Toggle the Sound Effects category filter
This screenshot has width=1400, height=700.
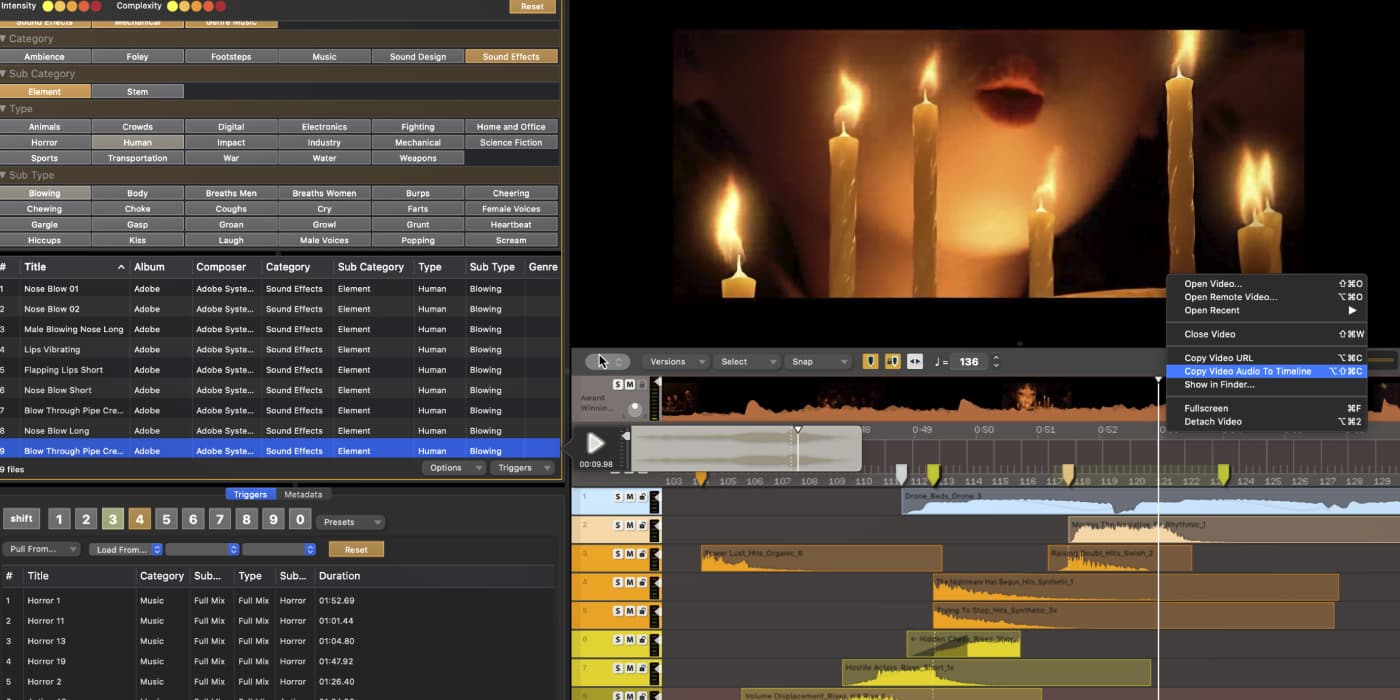tap(511, 57)
